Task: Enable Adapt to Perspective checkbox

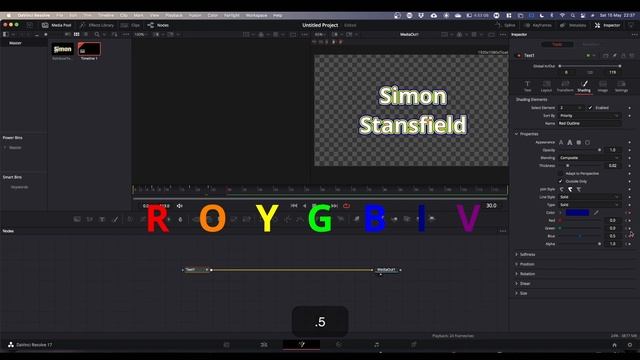Action: tap(560, 173)
